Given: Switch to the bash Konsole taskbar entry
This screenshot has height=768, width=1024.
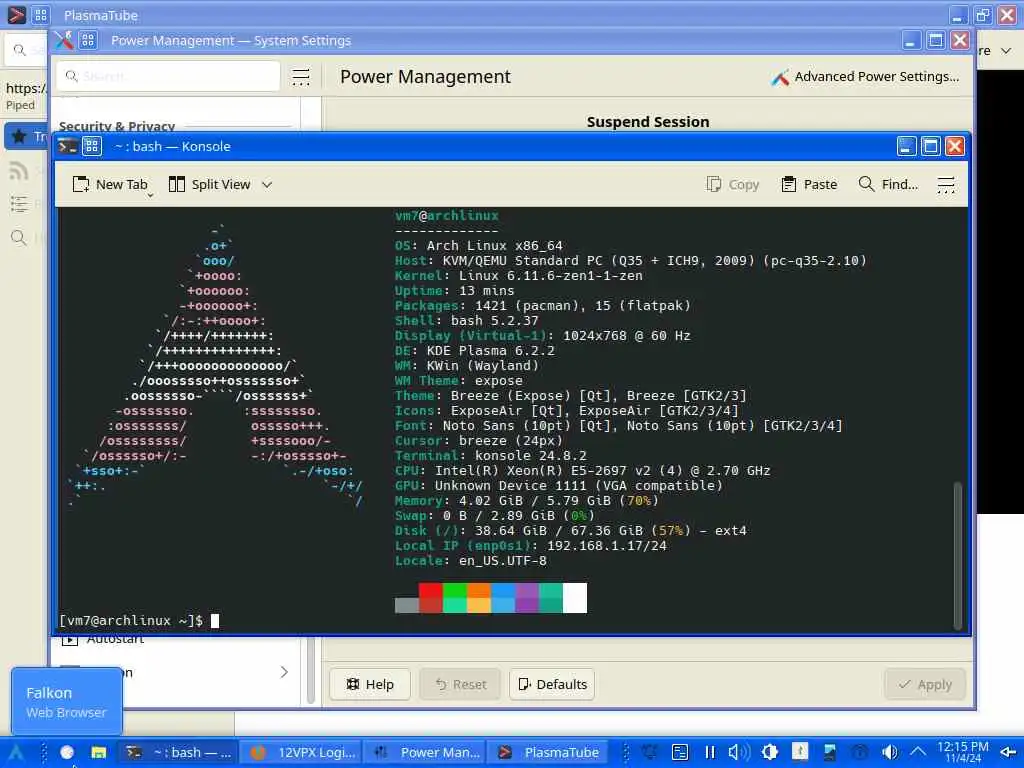Looking at the screenshot, I should coord(178,752).
